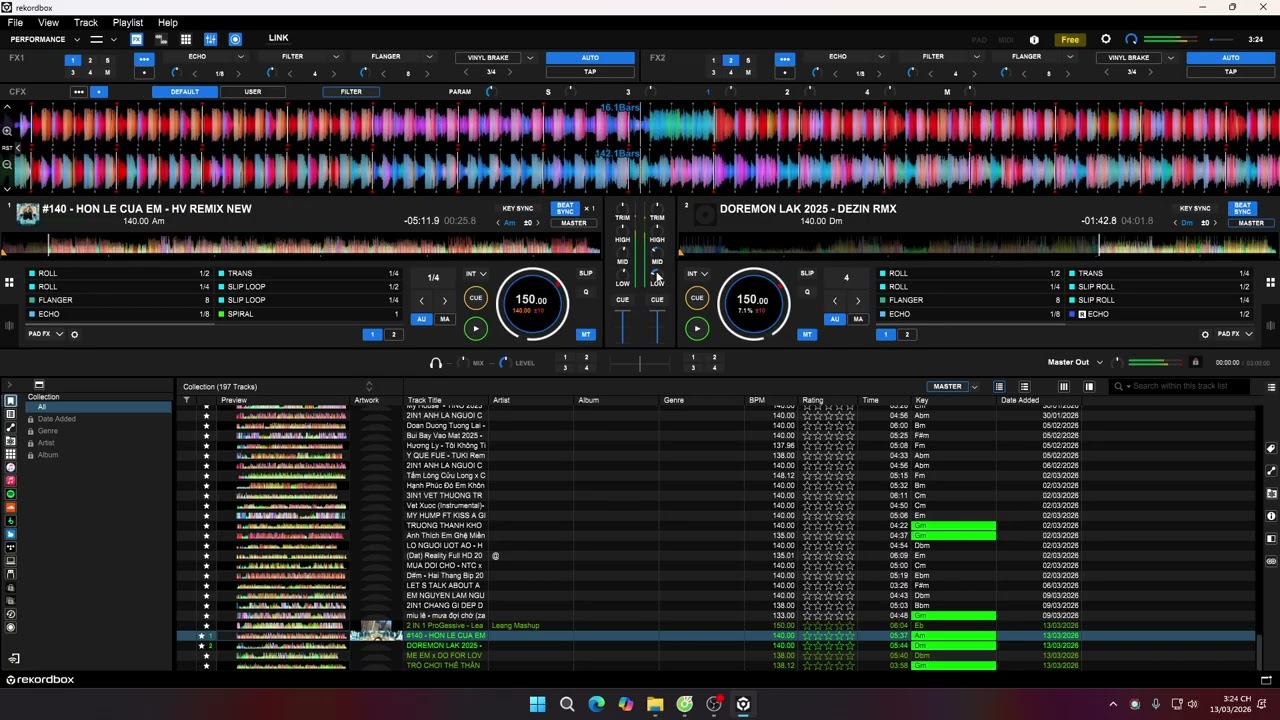Open the File menu
Screen dimensions: 1280x720
(15, 22)
